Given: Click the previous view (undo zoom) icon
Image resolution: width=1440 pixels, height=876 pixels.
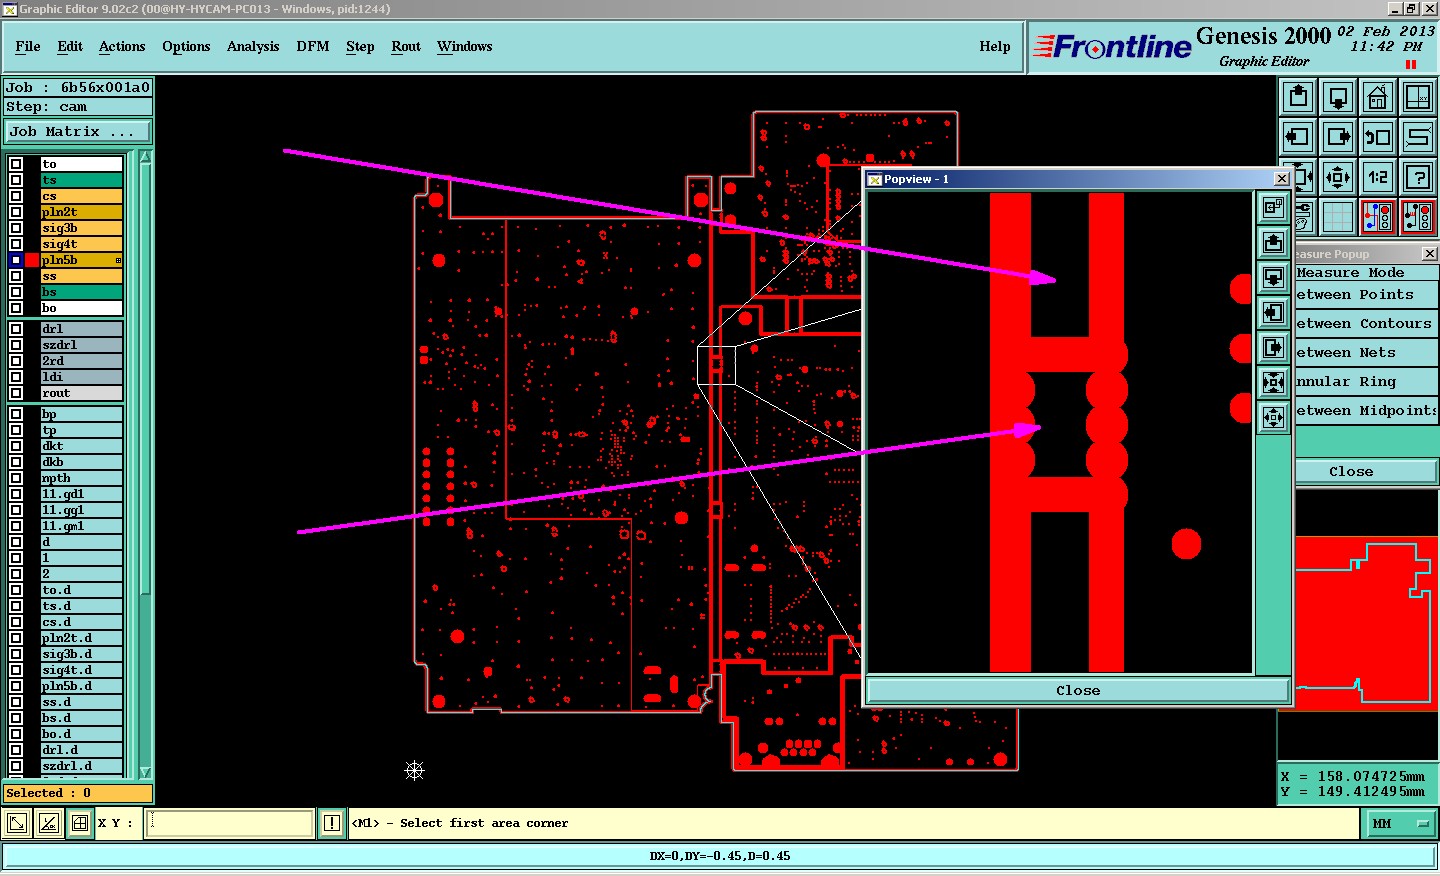Looking at the screenshot, I should tap(1378, 137).
